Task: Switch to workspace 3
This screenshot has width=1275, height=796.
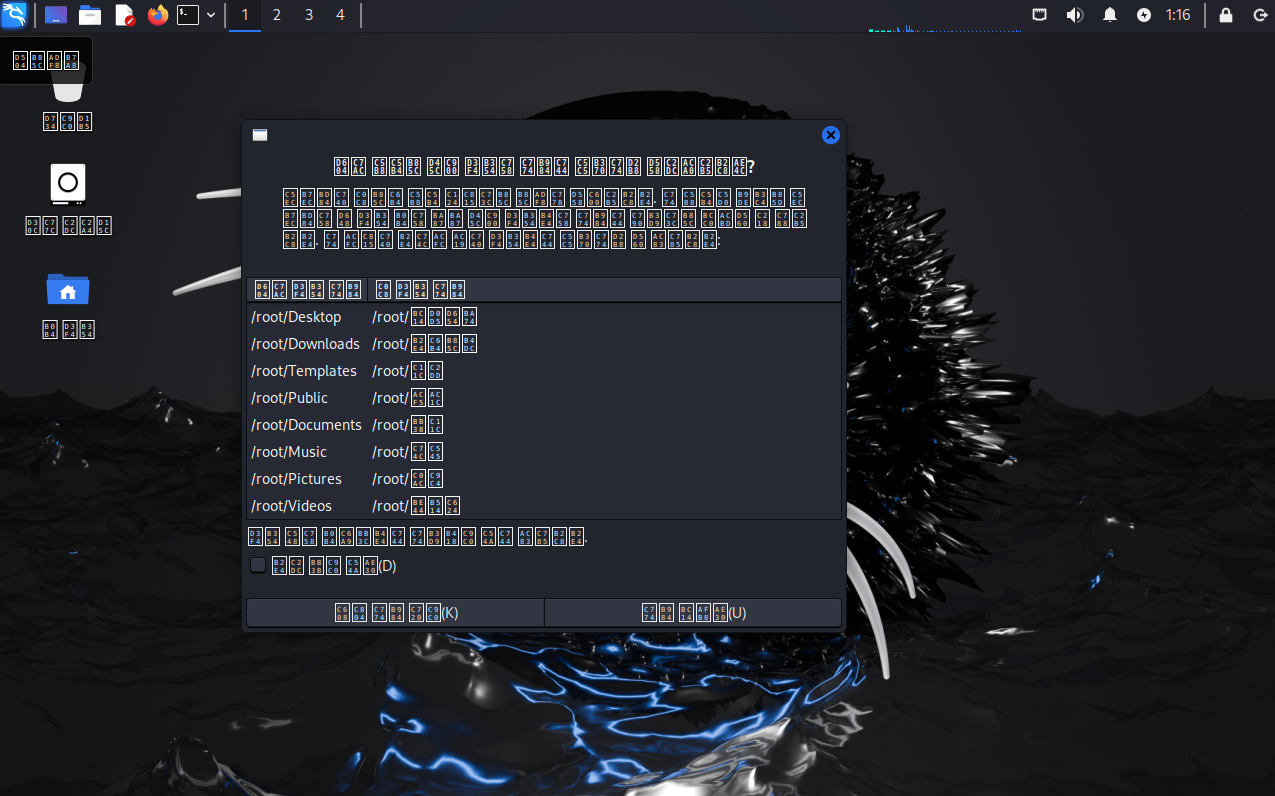Action: 309,15
